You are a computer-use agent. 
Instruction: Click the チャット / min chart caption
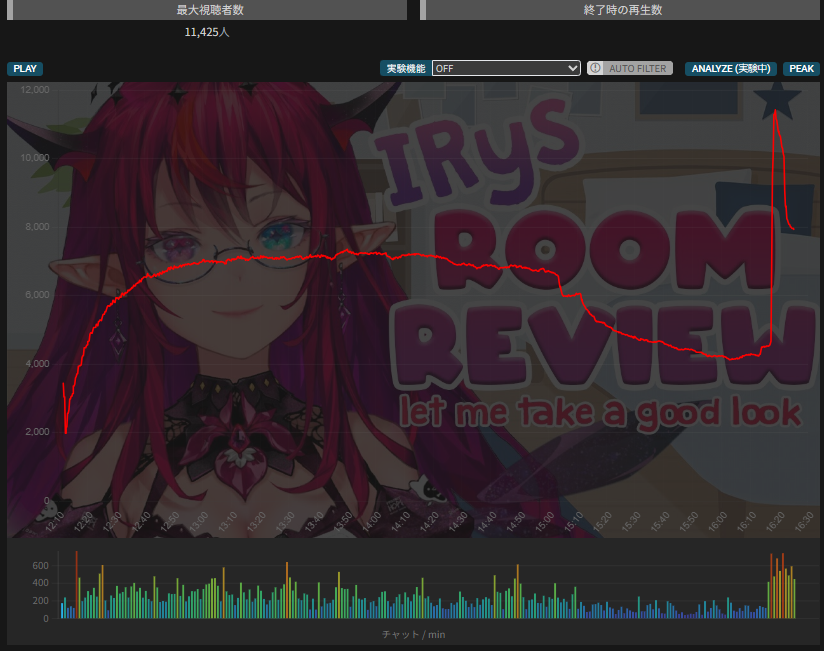click(x=414, y=635)
